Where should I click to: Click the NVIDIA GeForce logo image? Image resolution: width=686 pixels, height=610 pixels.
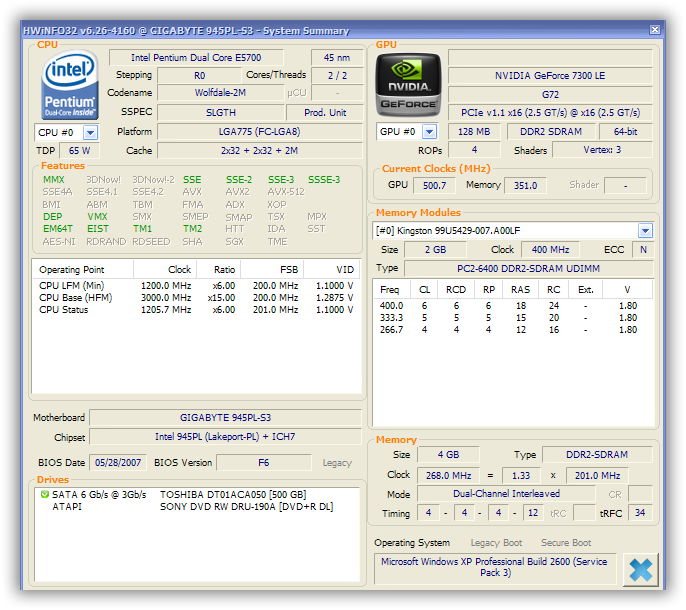pyautogui.click(x=408, y=85)
